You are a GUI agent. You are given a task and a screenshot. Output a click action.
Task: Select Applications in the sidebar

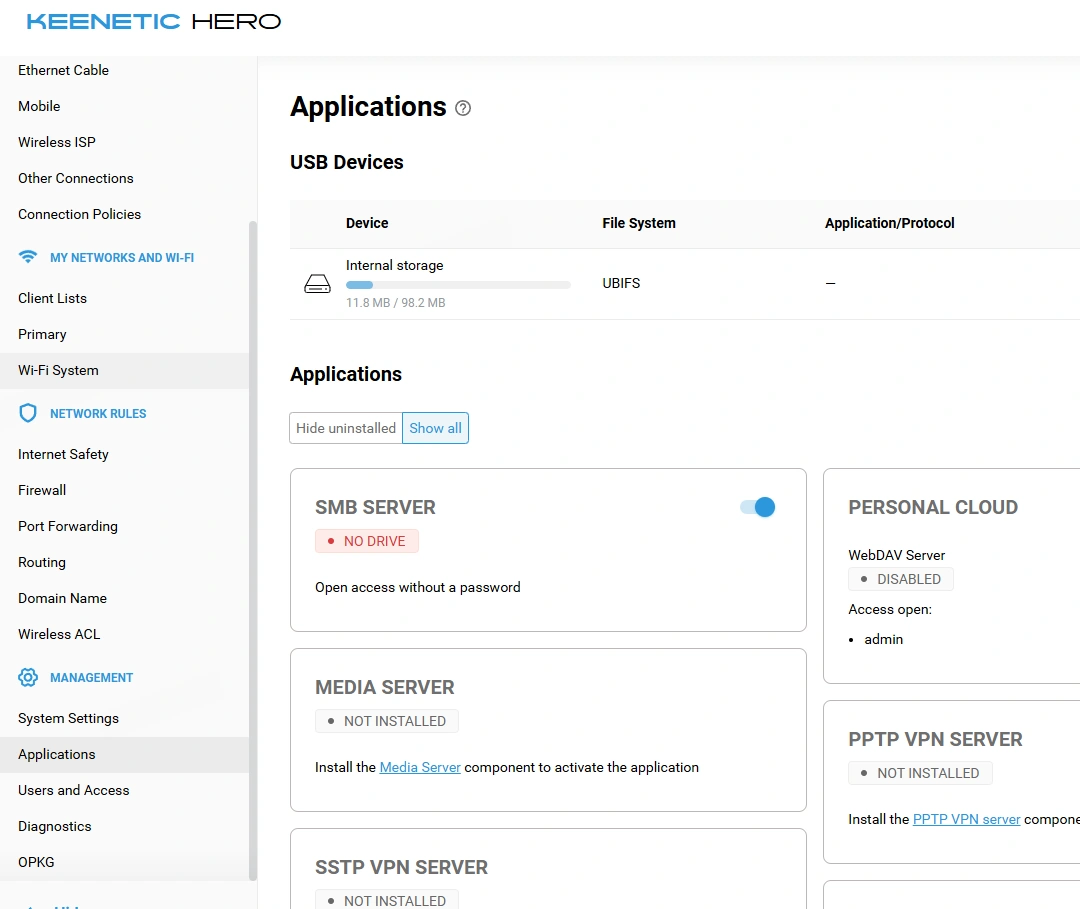(124, 755)
